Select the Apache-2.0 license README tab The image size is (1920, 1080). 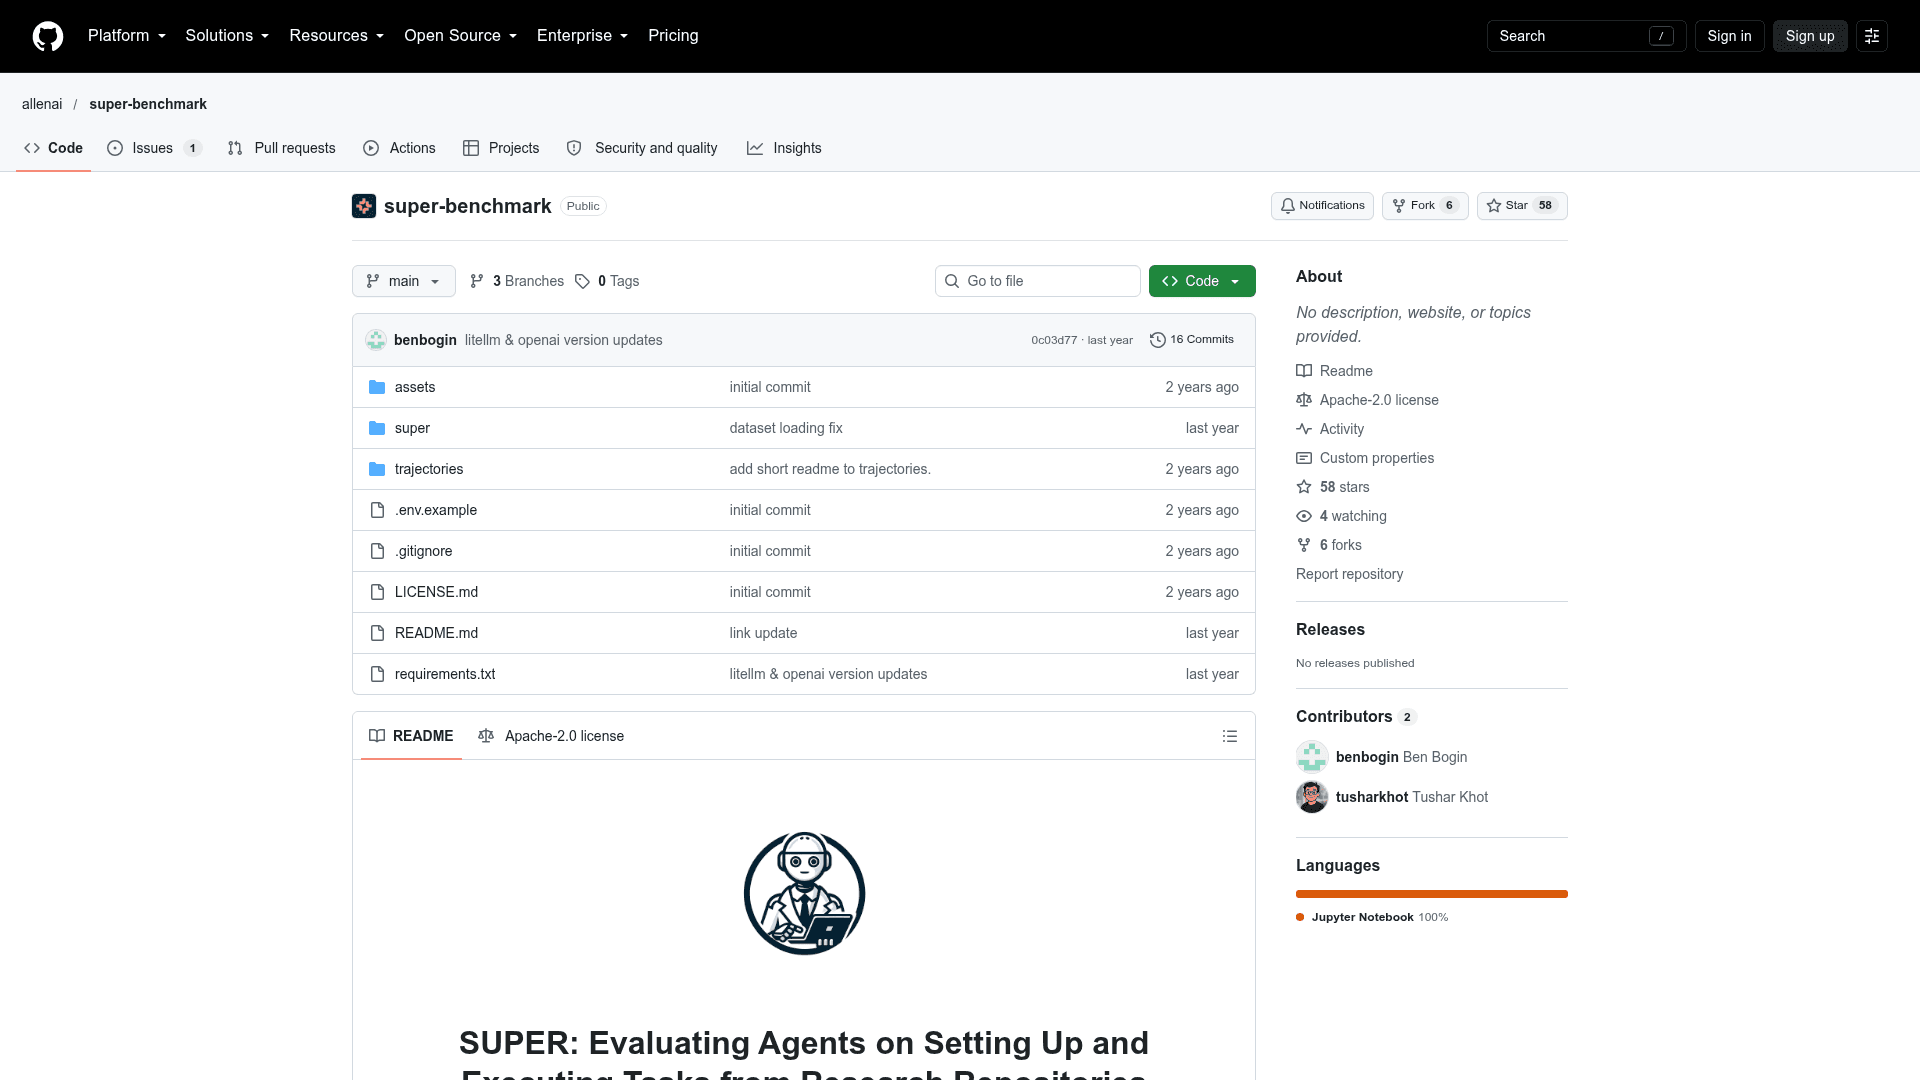pyautogui.click(x=551, y=736)
